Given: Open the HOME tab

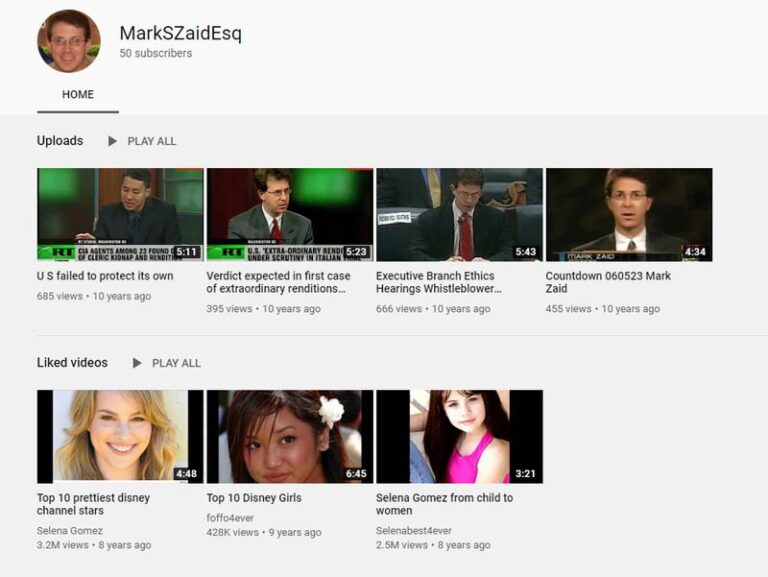Looking at the screenshot, I should [78, 95].
